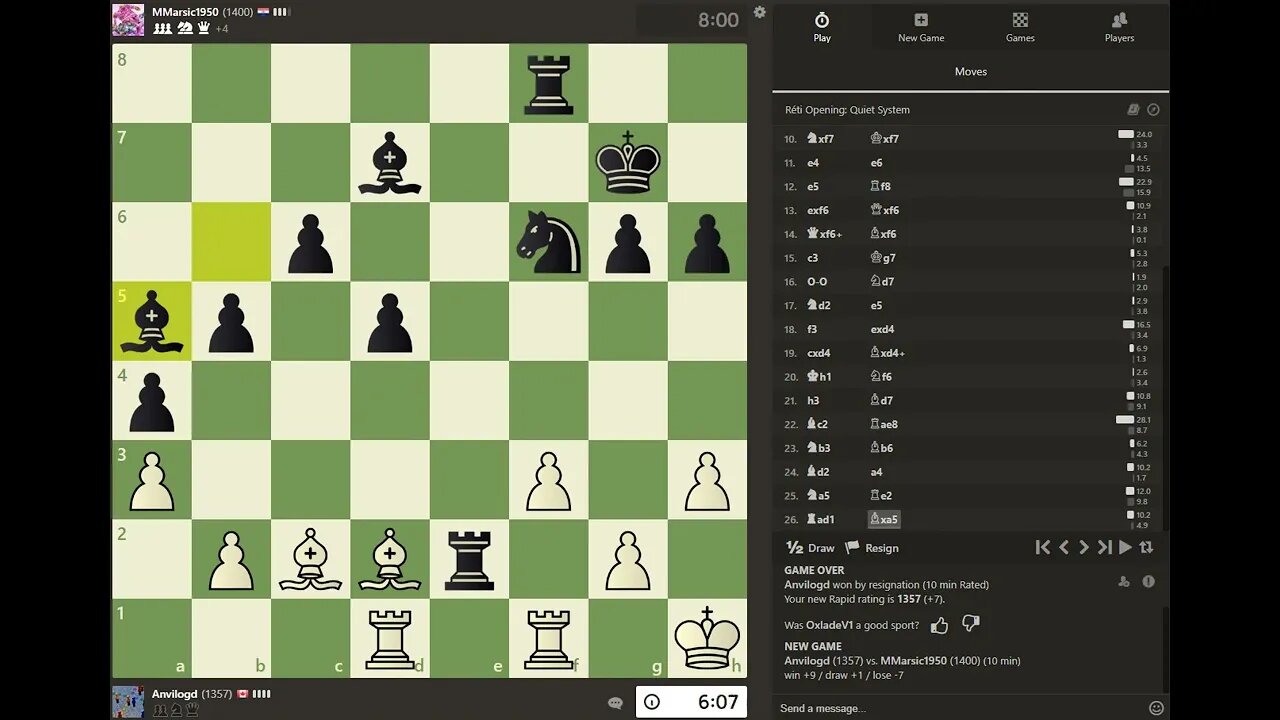
Task: Focus the Send a message field
Action: pos(960,708)
